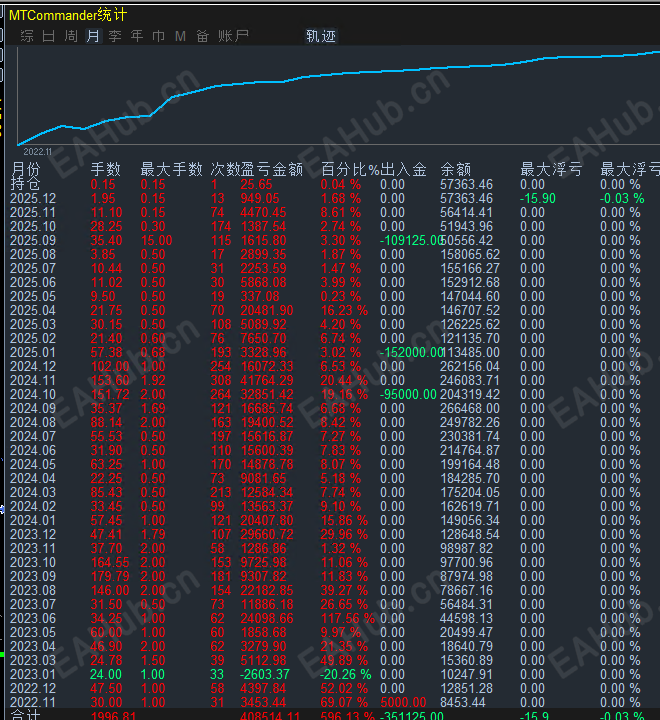Click the -95000.00 withdrawal value

pos(408,394)
